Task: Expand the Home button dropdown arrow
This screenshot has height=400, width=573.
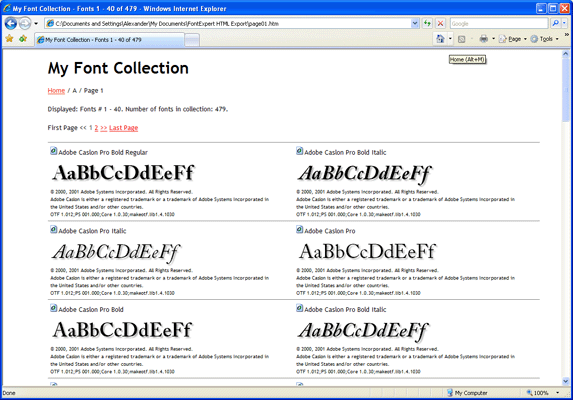Action: click(x=450, y=39)
